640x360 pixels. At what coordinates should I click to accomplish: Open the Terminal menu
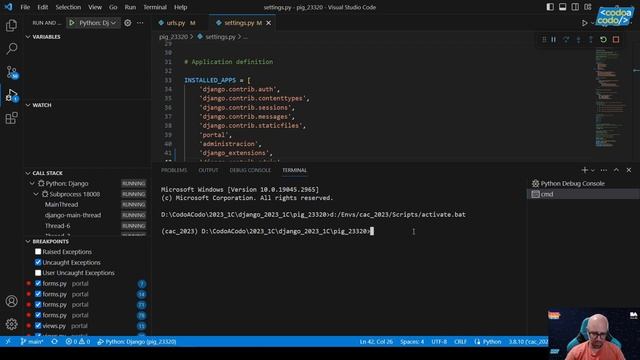pos(155,7)
